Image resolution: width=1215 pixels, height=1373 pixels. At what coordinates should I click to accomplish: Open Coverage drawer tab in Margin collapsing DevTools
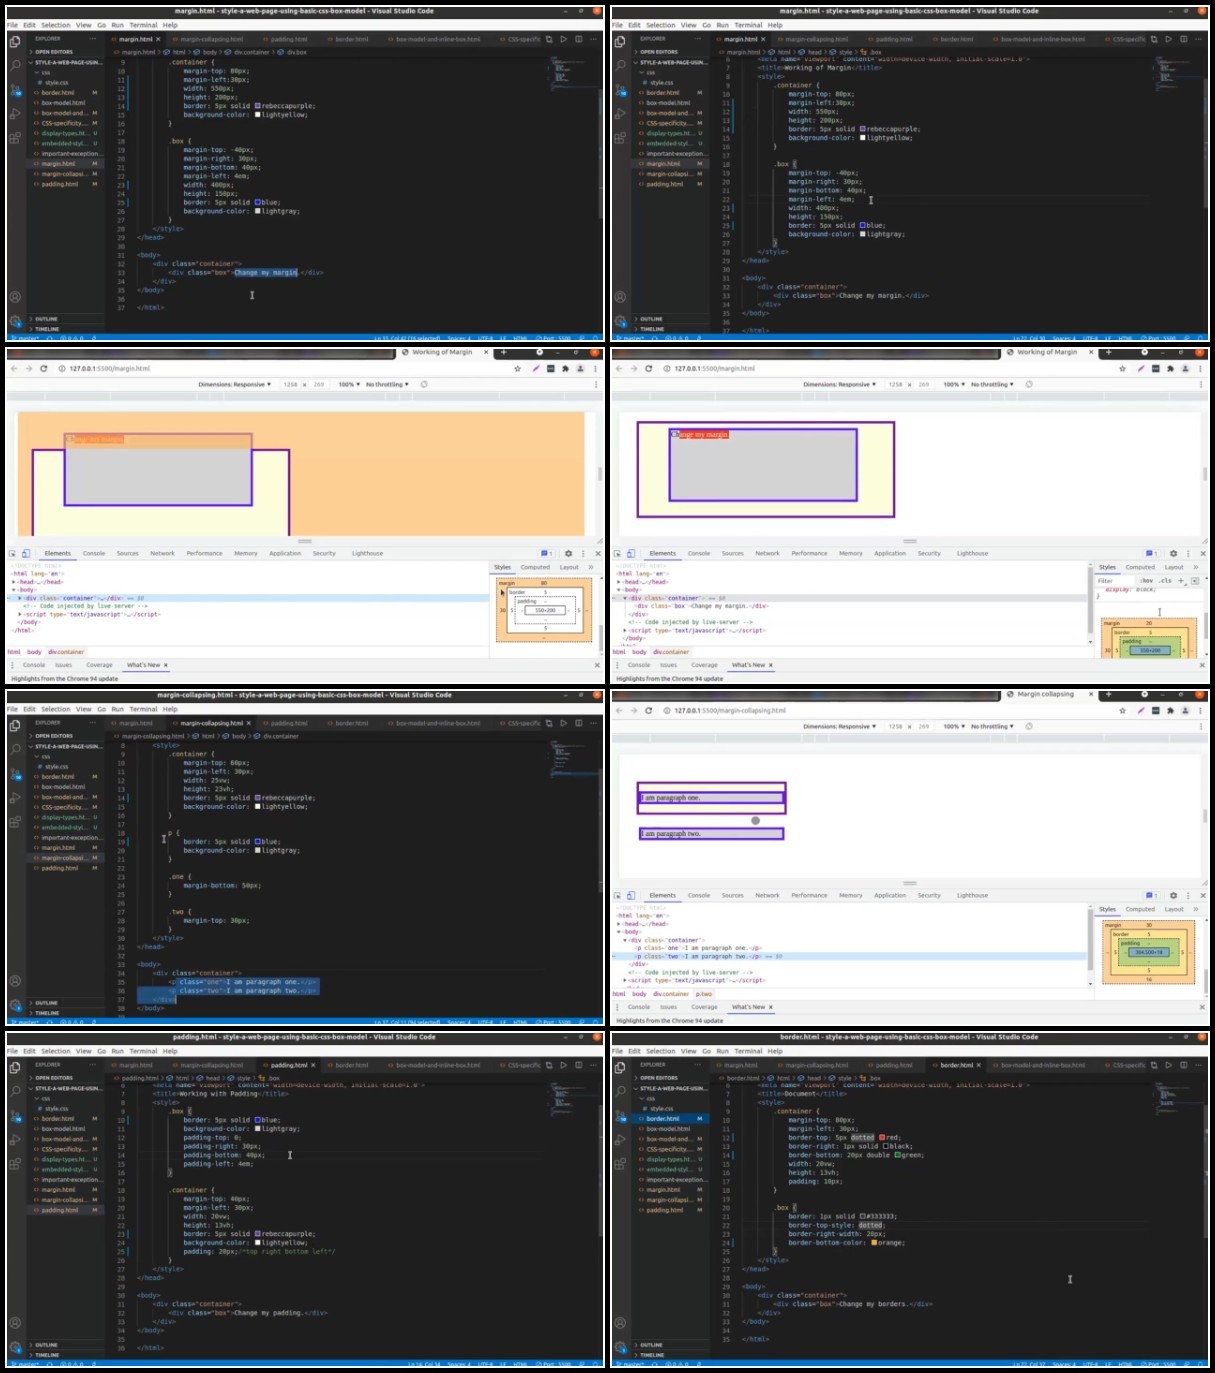tap(704, 1007)
